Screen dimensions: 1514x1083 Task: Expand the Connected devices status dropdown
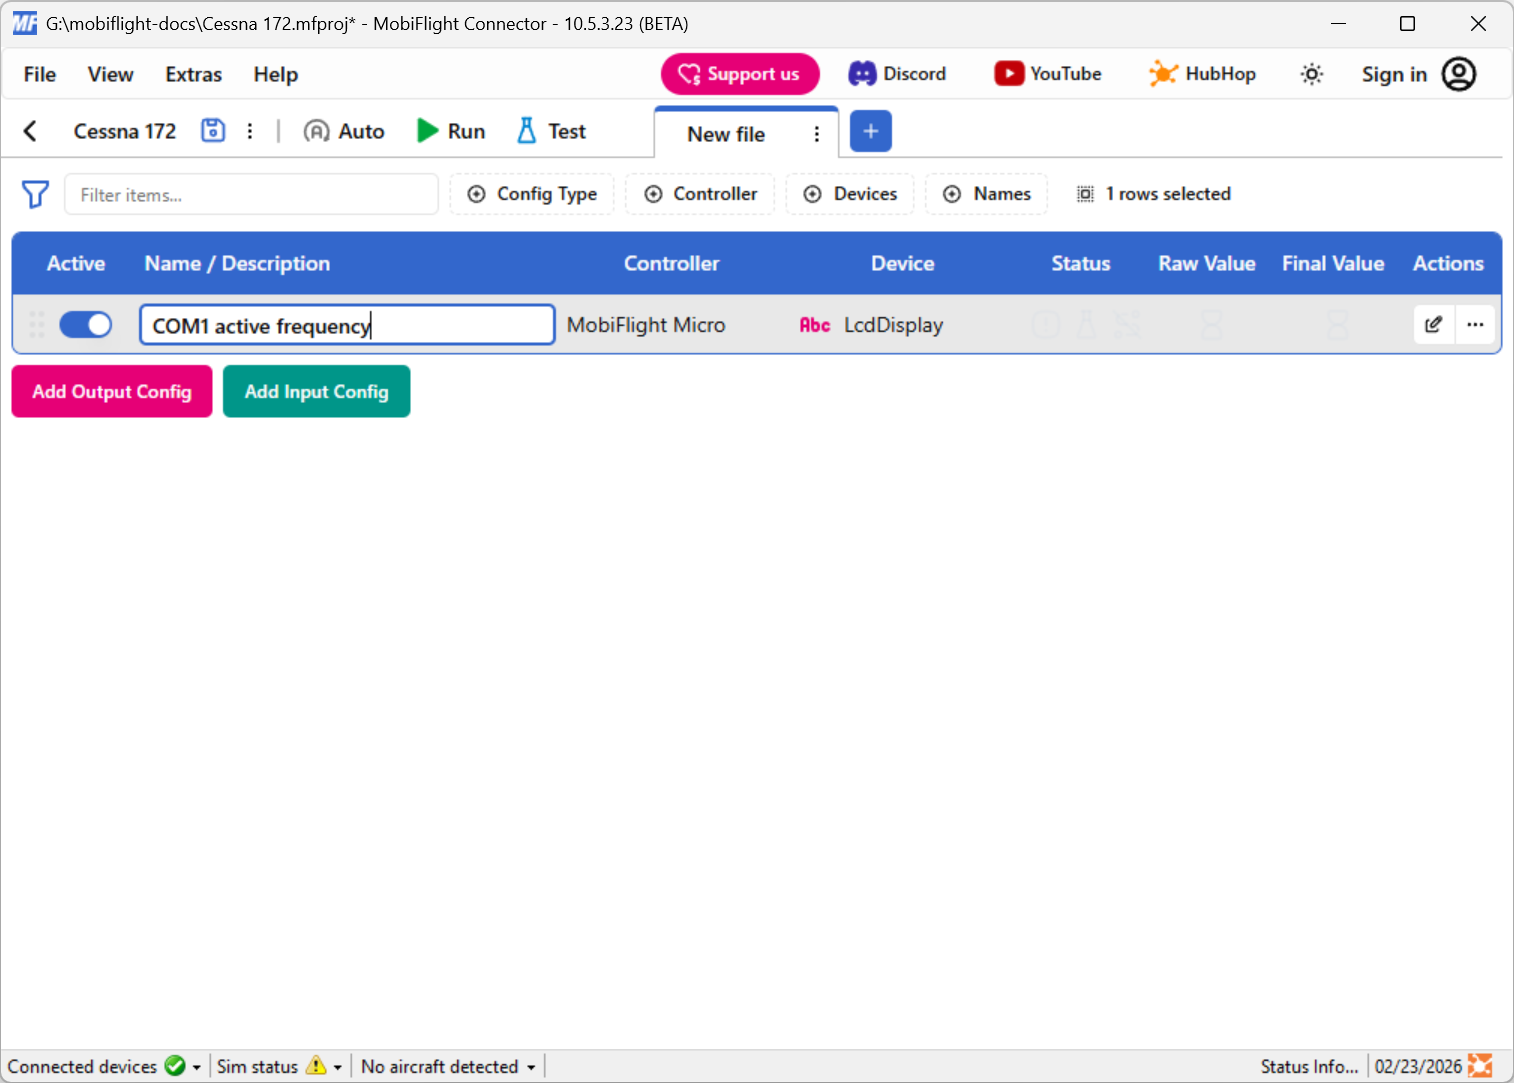(196, 1066)
